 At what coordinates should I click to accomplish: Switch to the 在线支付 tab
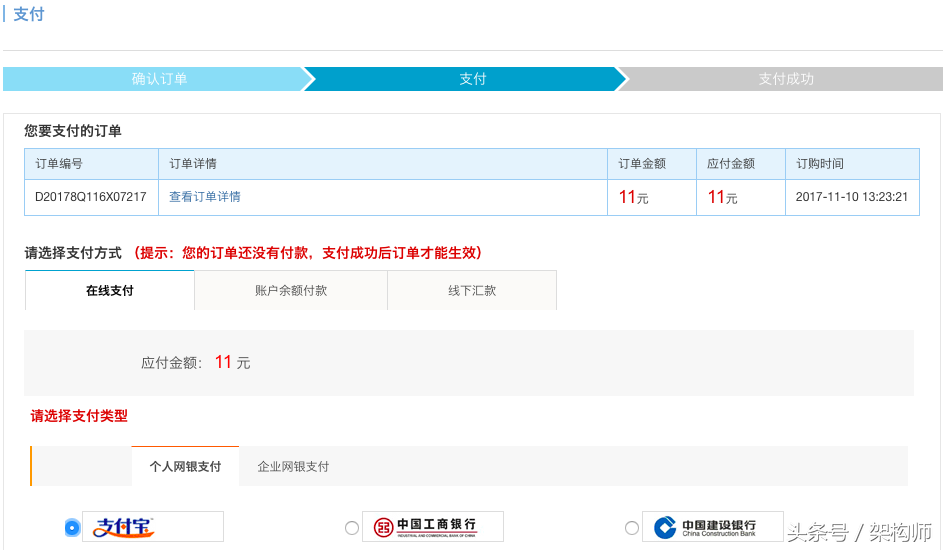click(x=110, y=290)
